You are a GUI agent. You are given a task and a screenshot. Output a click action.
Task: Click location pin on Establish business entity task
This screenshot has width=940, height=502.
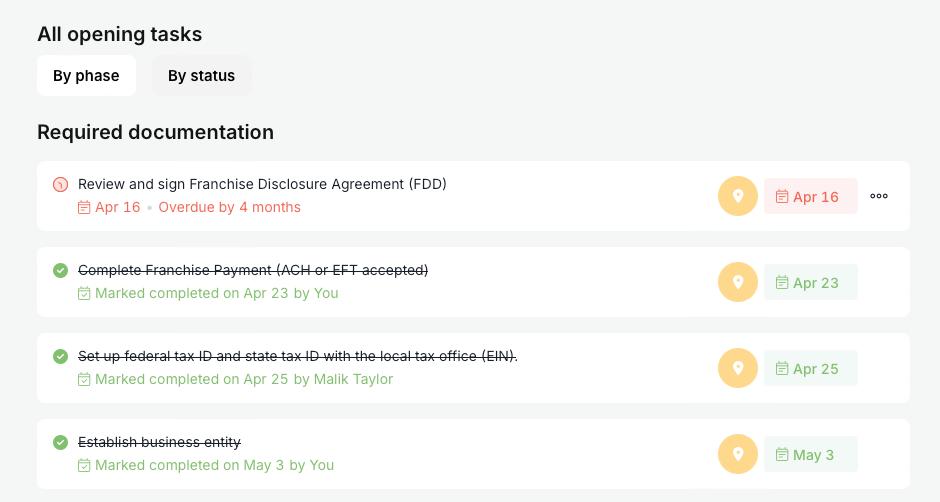pyautogui.click(x=738, y=454)
